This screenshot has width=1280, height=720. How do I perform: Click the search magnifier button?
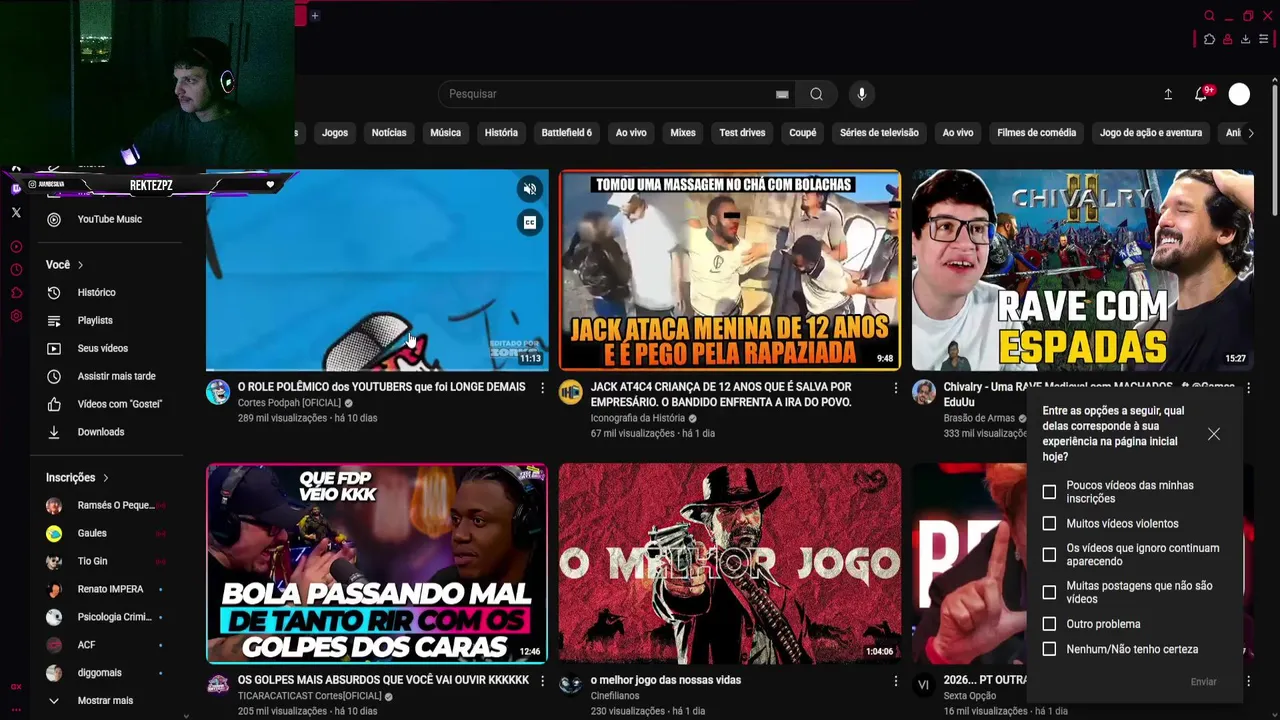coord(816,94)
